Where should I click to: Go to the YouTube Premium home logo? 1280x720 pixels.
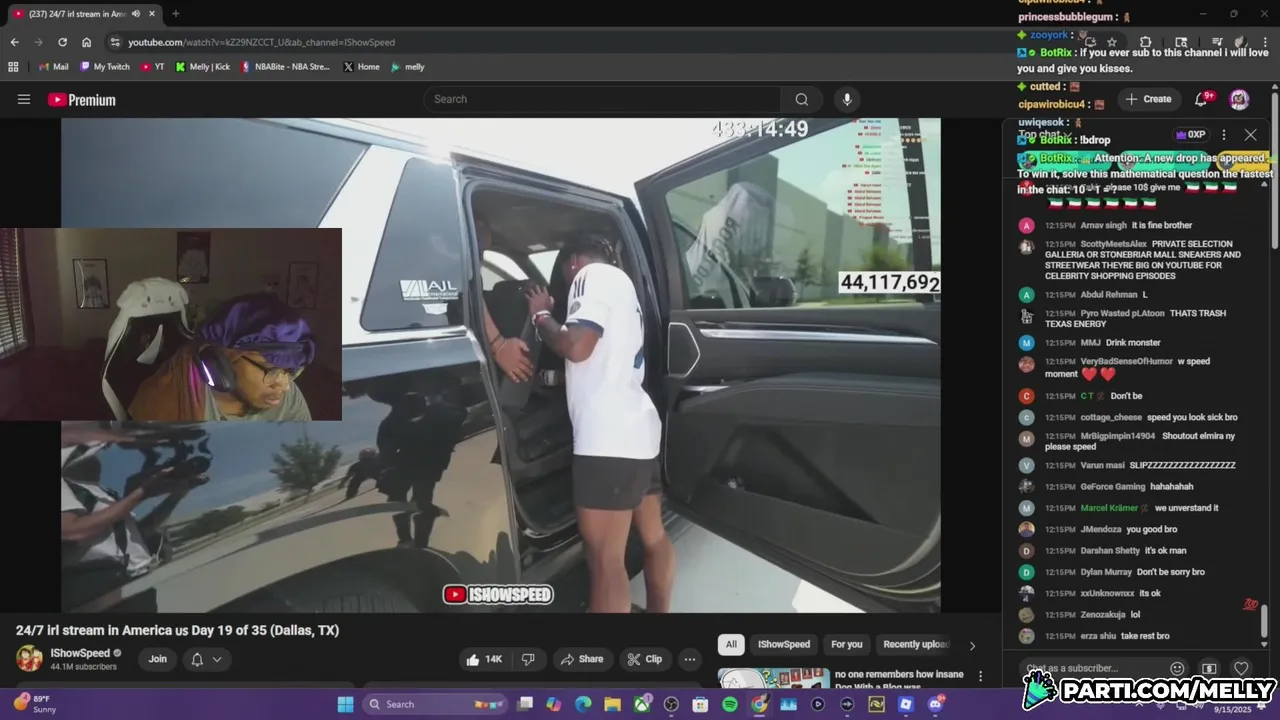pos(82,100)
